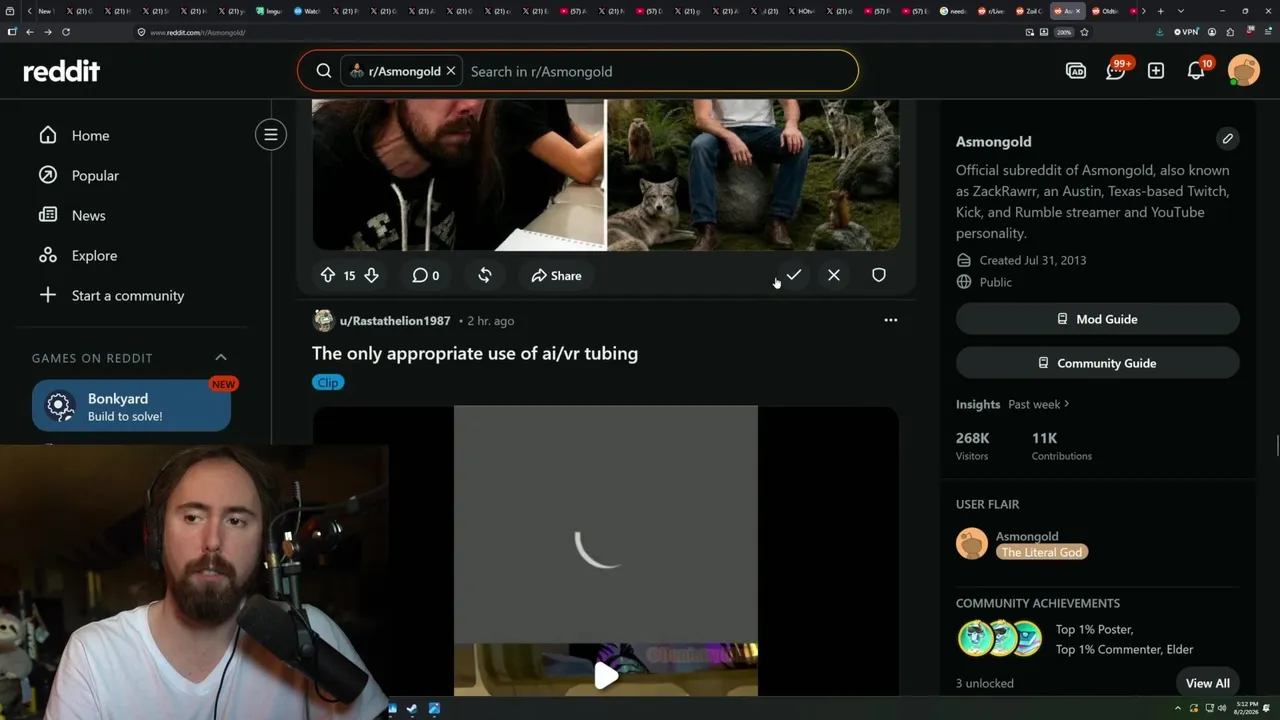Approve the post with checkmark
Image resolution: width=1280 pixels, height=720 pixels.
[794, 275]
